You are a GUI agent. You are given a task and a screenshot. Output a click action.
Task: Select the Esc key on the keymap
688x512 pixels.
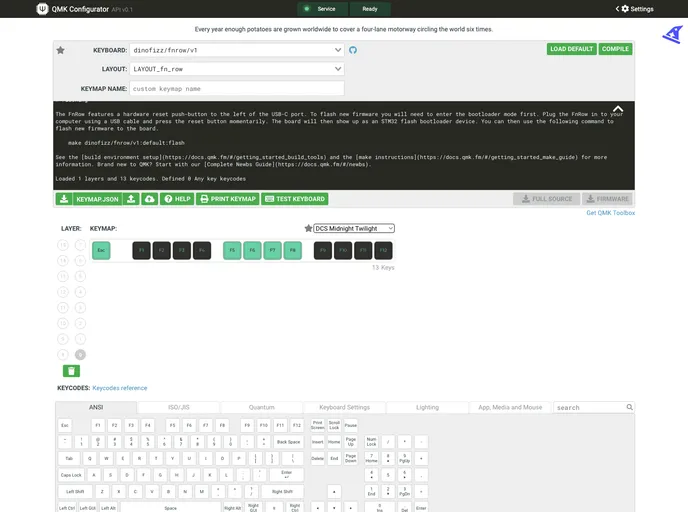[x=101, y=251]
